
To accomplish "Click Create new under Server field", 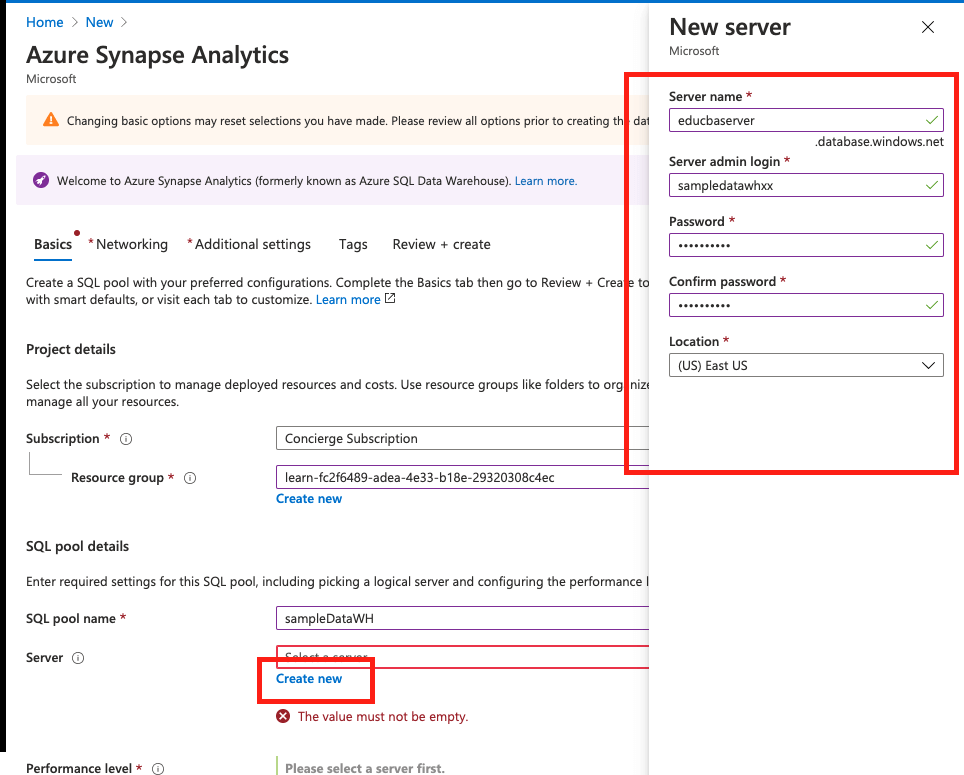I will coord(309,679).
